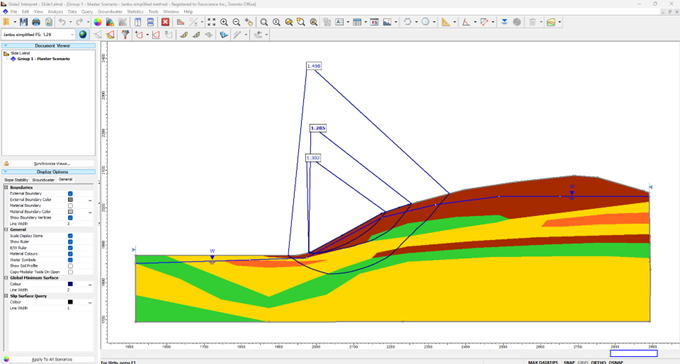Click the Redo arrow icon
The height and width of the screenshot is (364, 680).
point(79,22)
